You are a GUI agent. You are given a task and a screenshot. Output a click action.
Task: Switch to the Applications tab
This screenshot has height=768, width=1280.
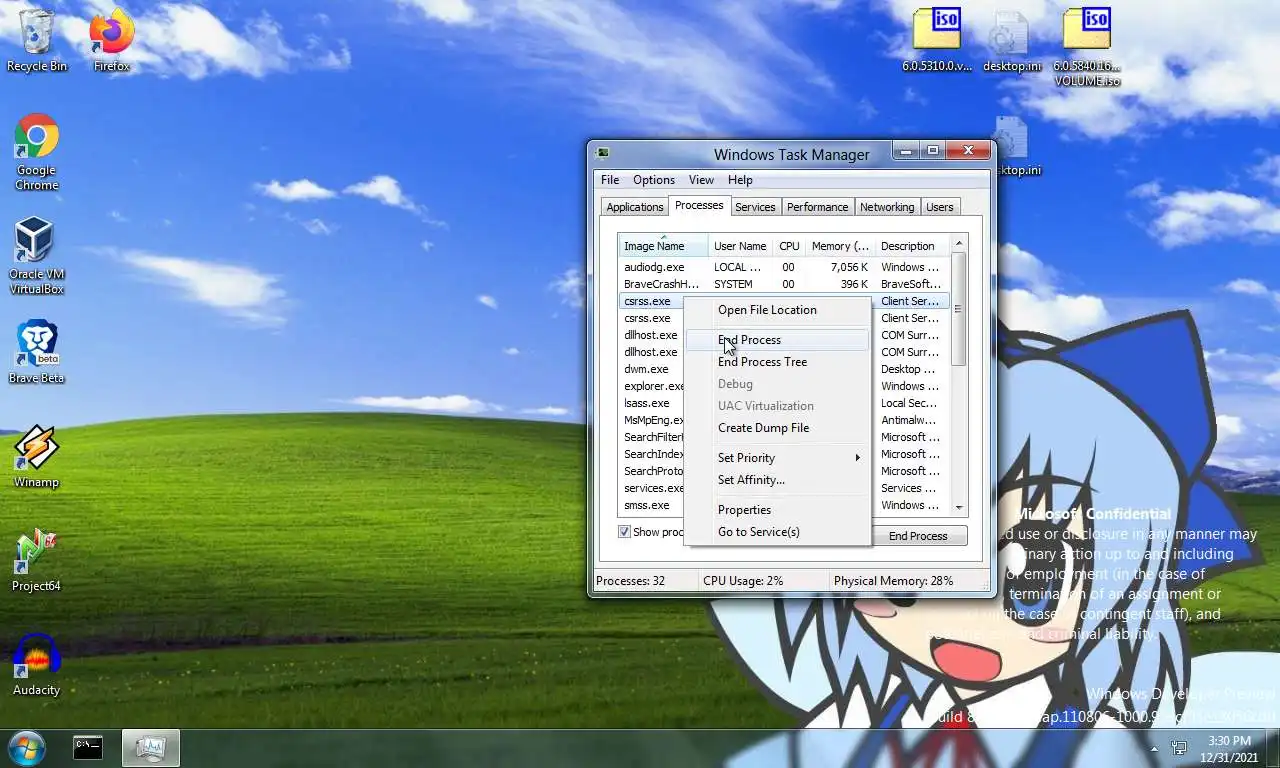coord(635,207)
